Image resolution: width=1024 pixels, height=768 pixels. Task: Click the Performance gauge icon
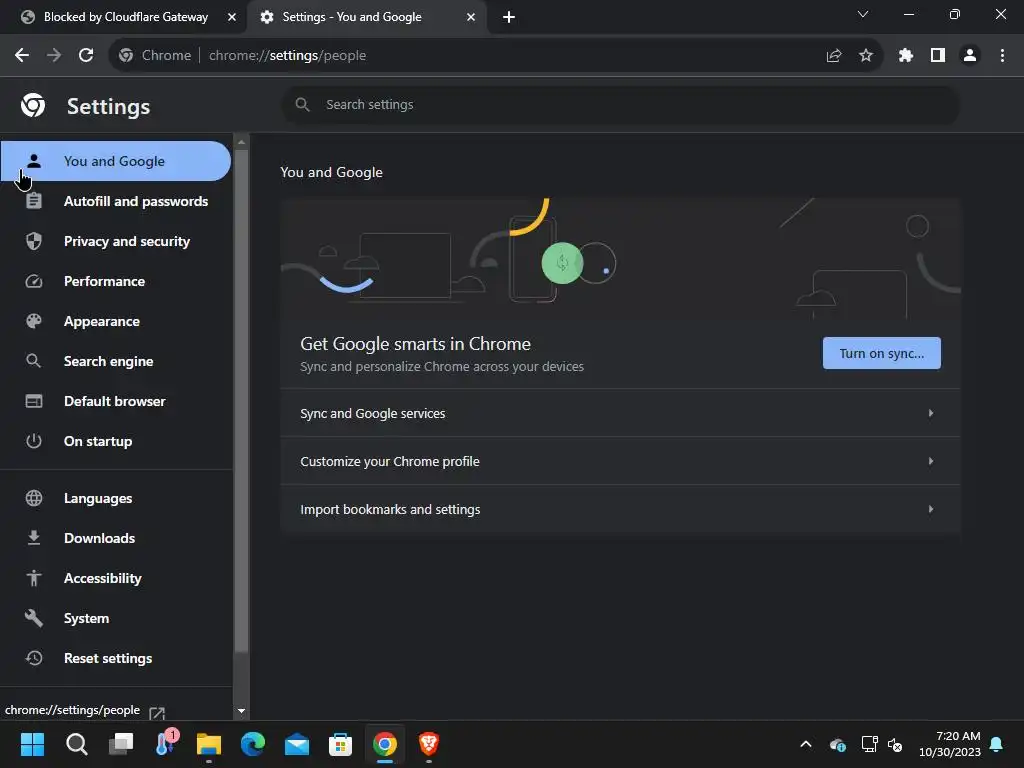pos(34,281)
